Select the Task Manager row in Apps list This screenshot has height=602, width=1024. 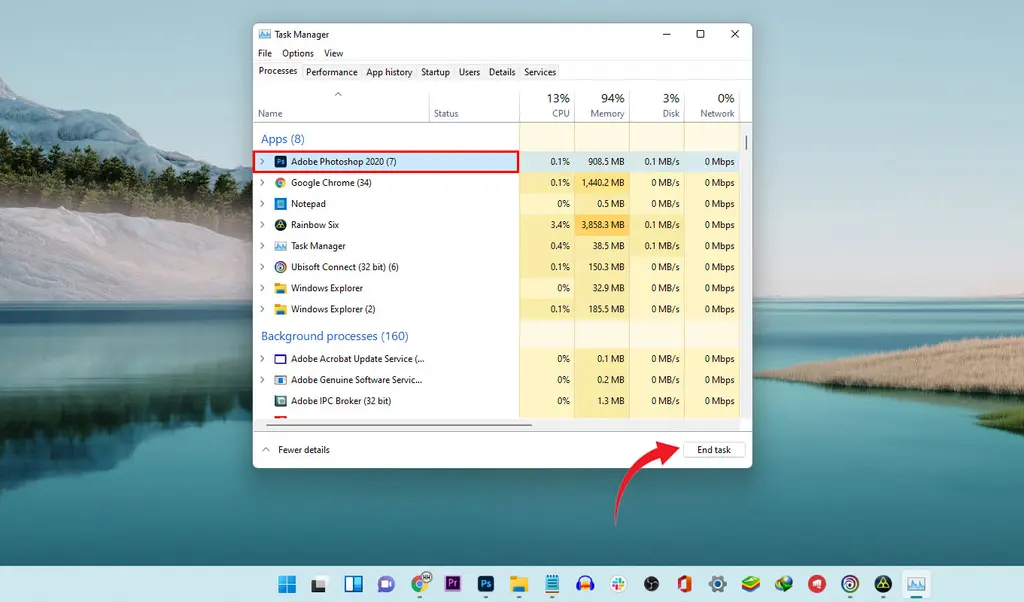tap(496, 246)
